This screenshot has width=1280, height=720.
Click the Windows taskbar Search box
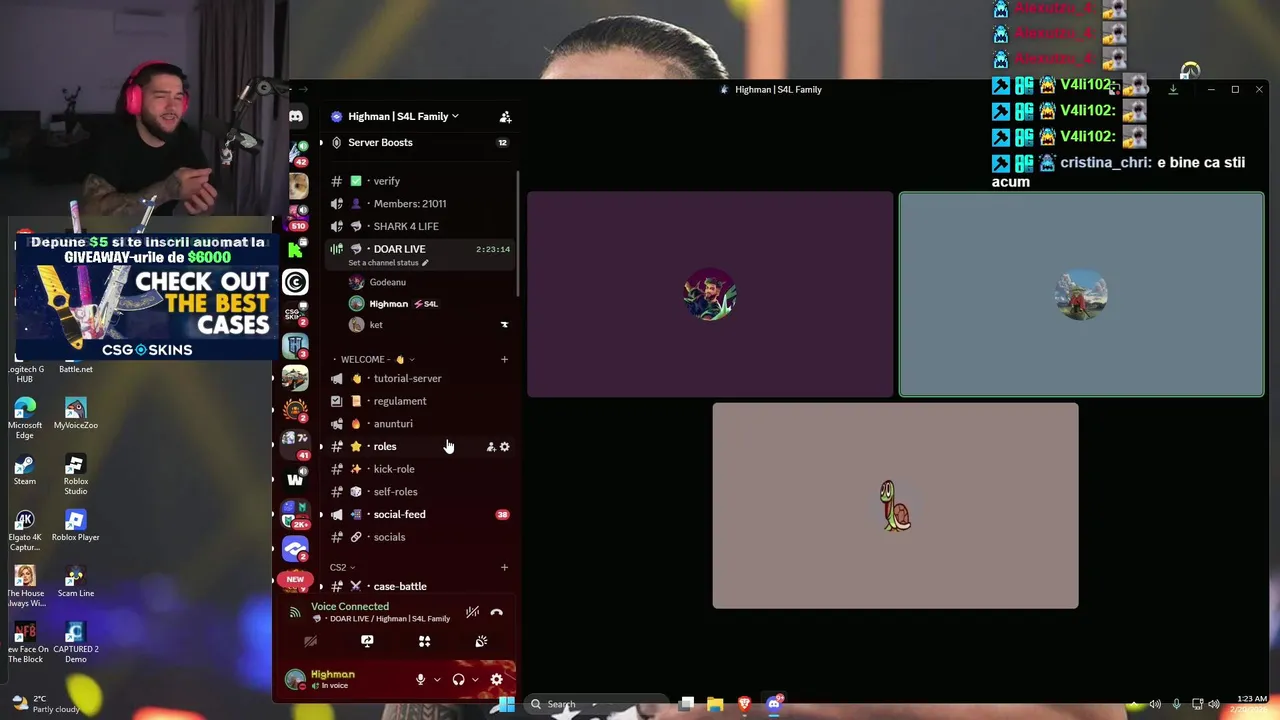[598, 704]
